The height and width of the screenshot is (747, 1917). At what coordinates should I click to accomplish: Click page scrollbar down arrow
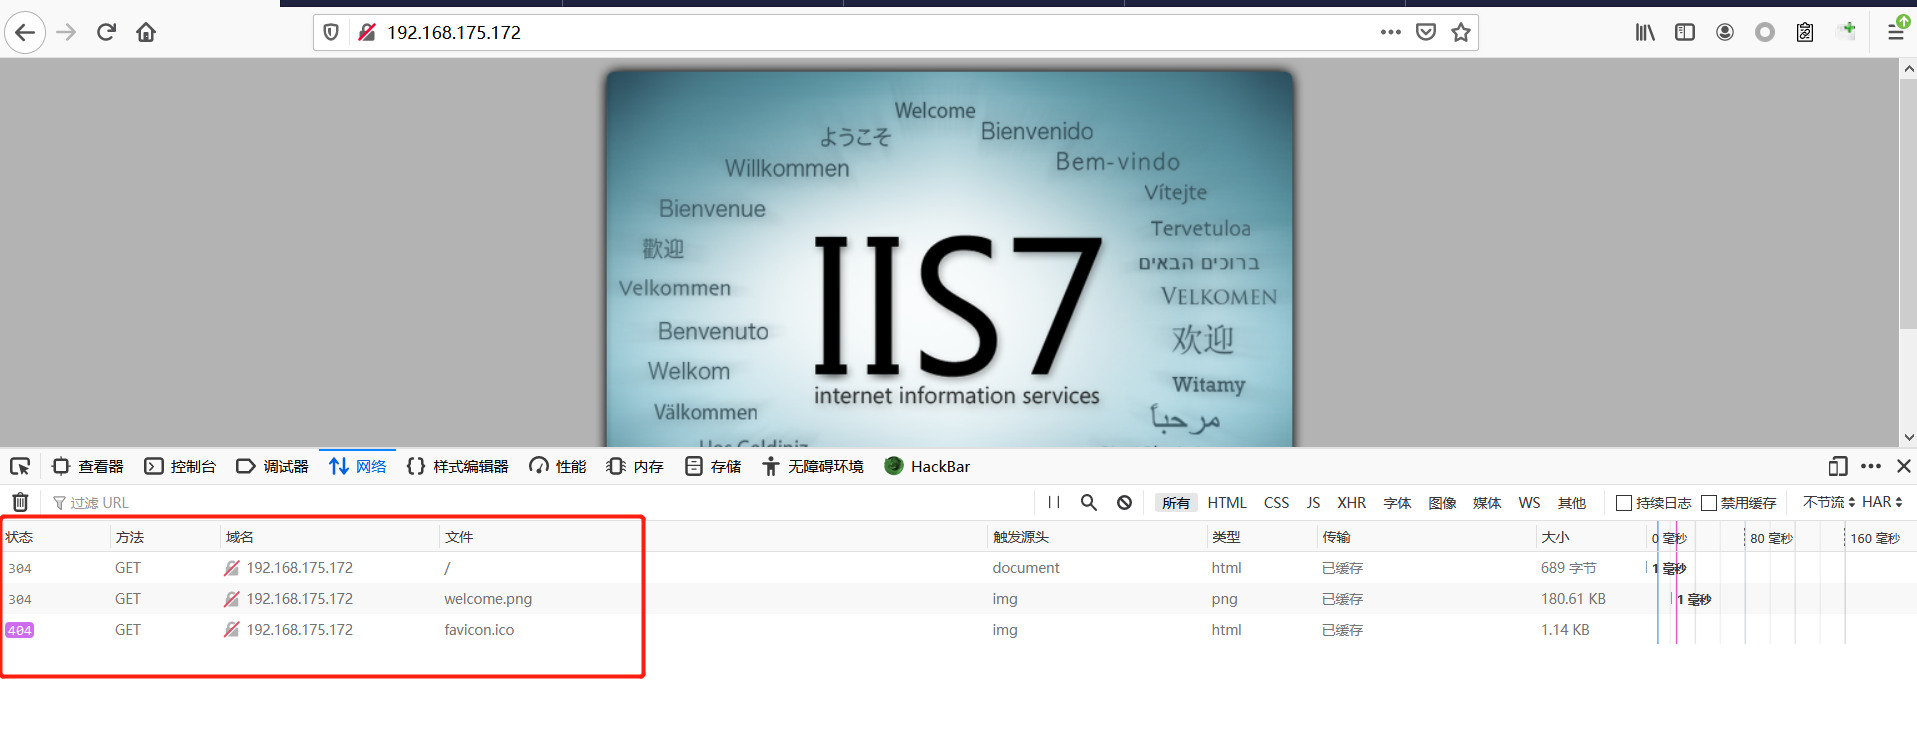click(x=1908, y=437)
